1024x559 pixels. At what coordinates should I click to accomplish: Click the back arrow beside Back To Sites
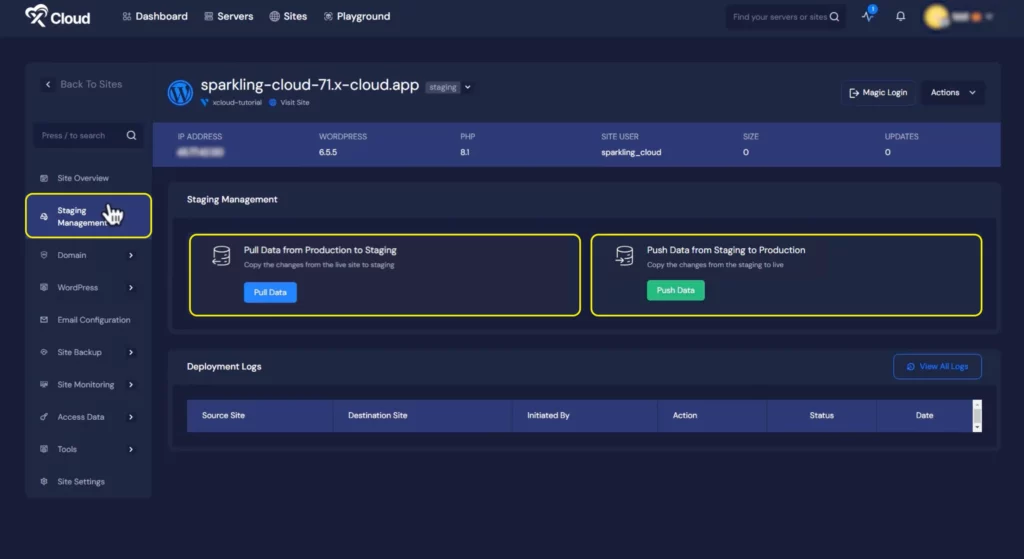[x=48, y=84]
